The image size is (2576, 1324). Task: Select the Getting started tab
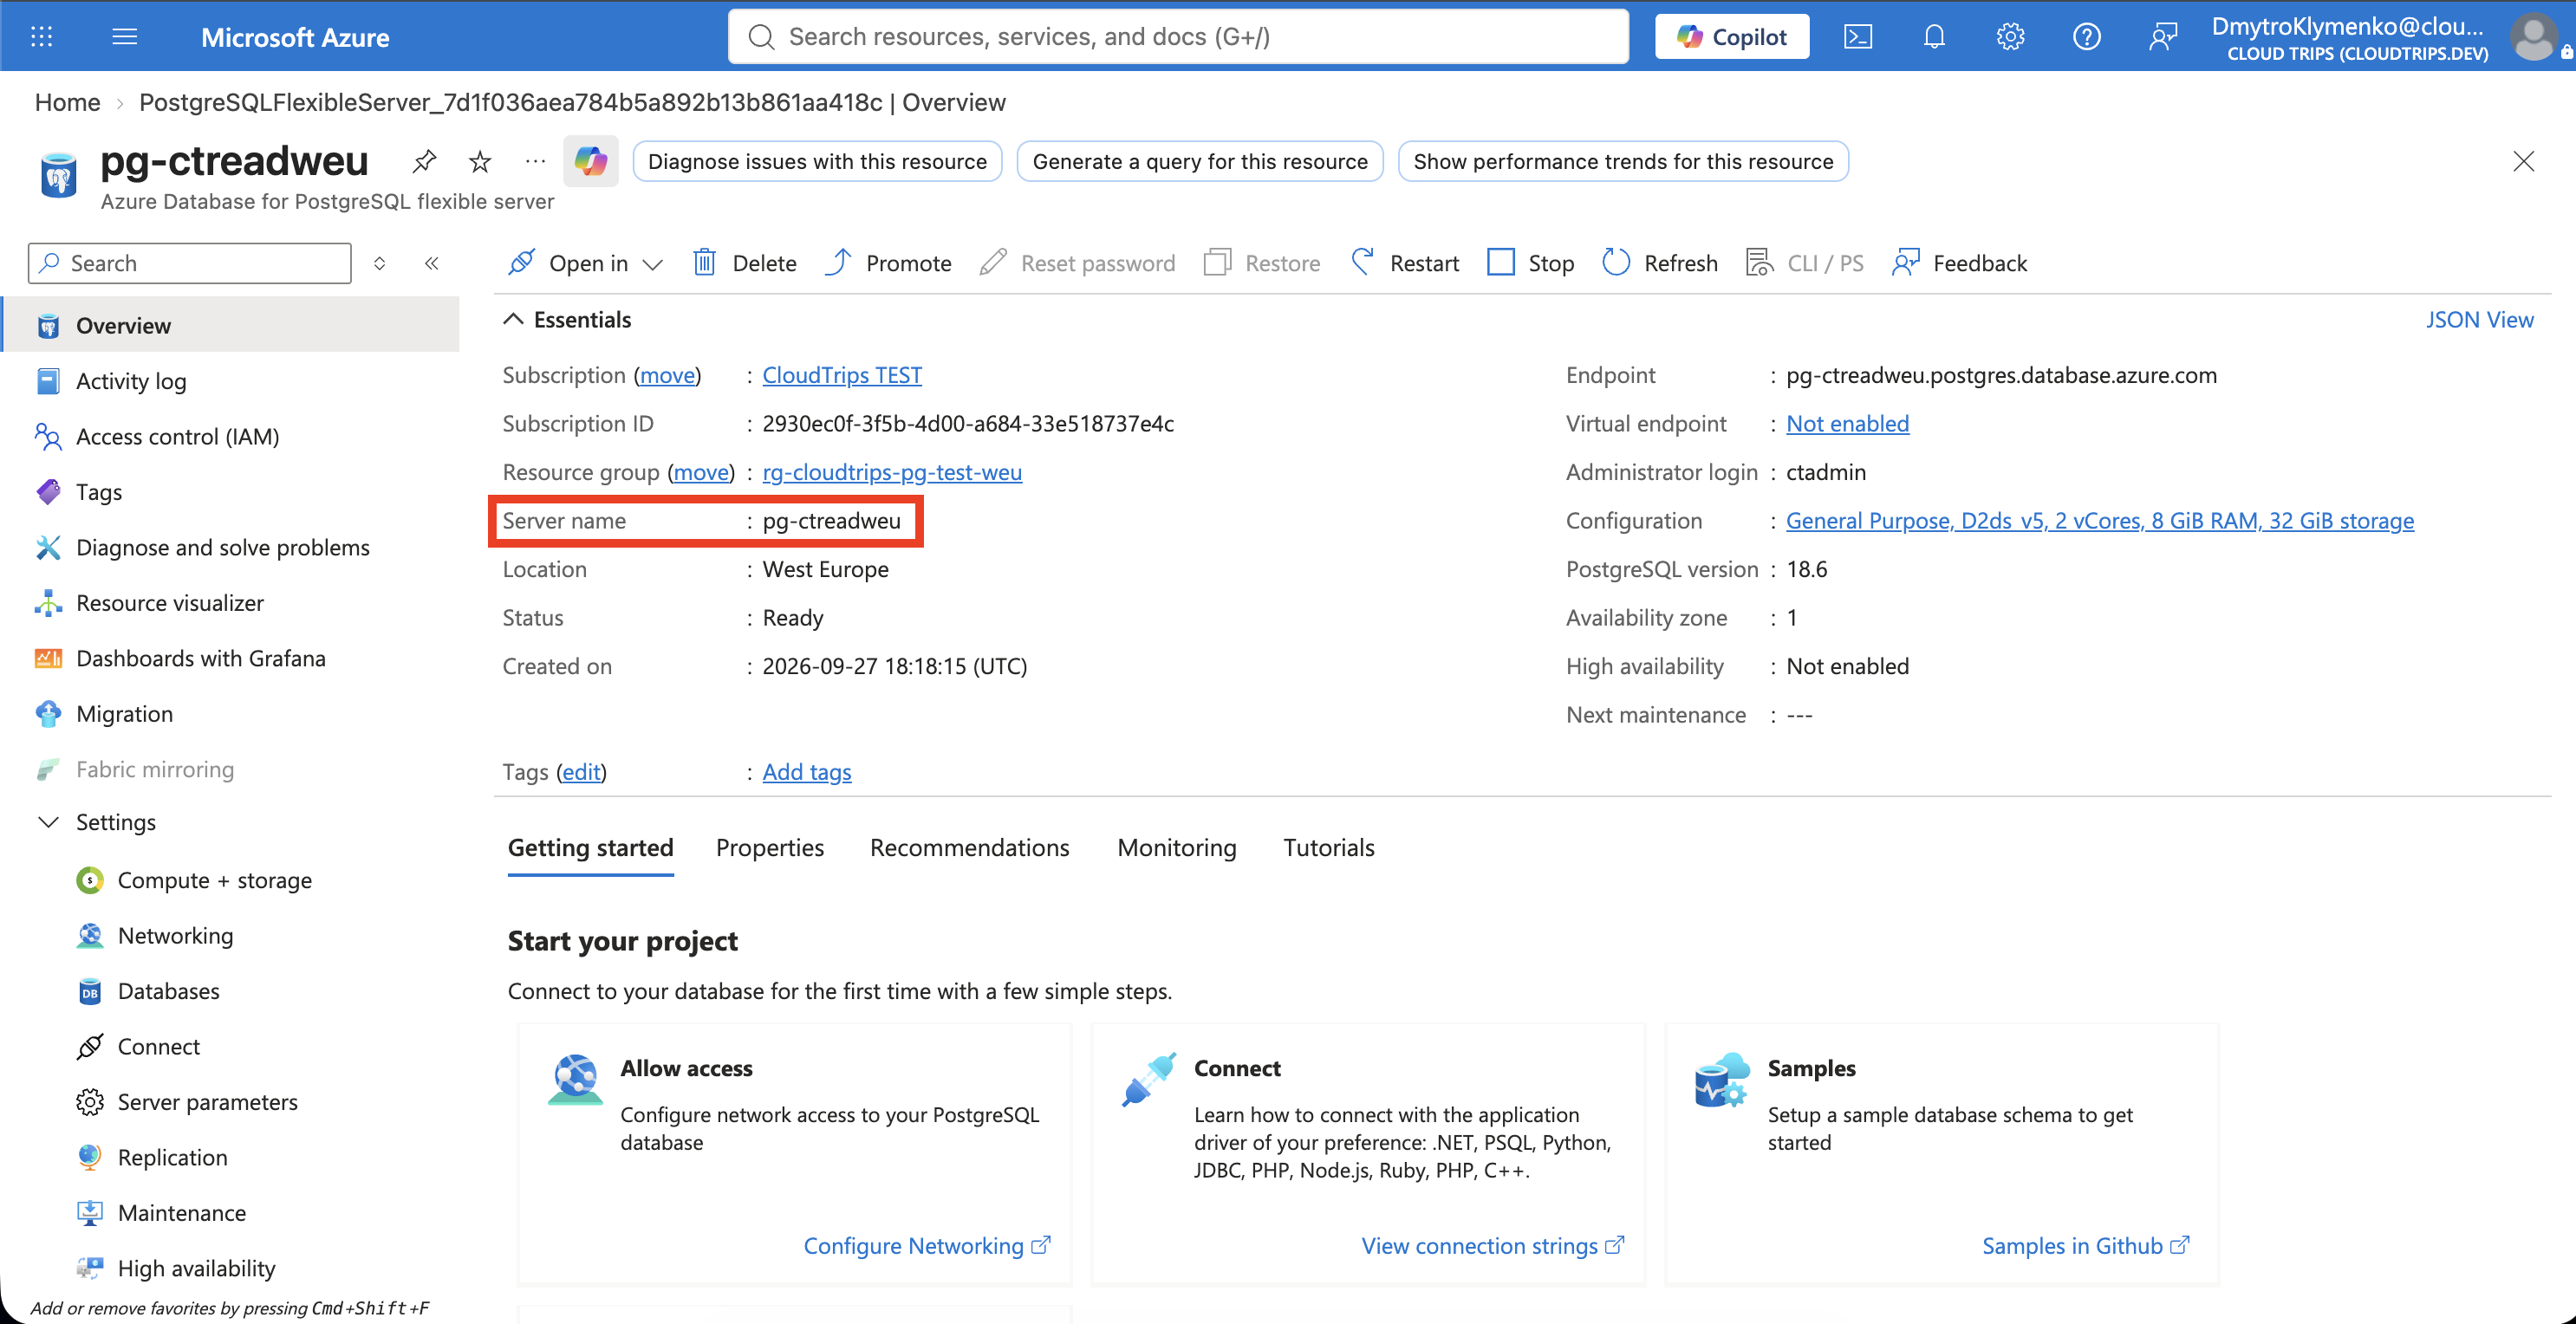[x=591, y=848]
